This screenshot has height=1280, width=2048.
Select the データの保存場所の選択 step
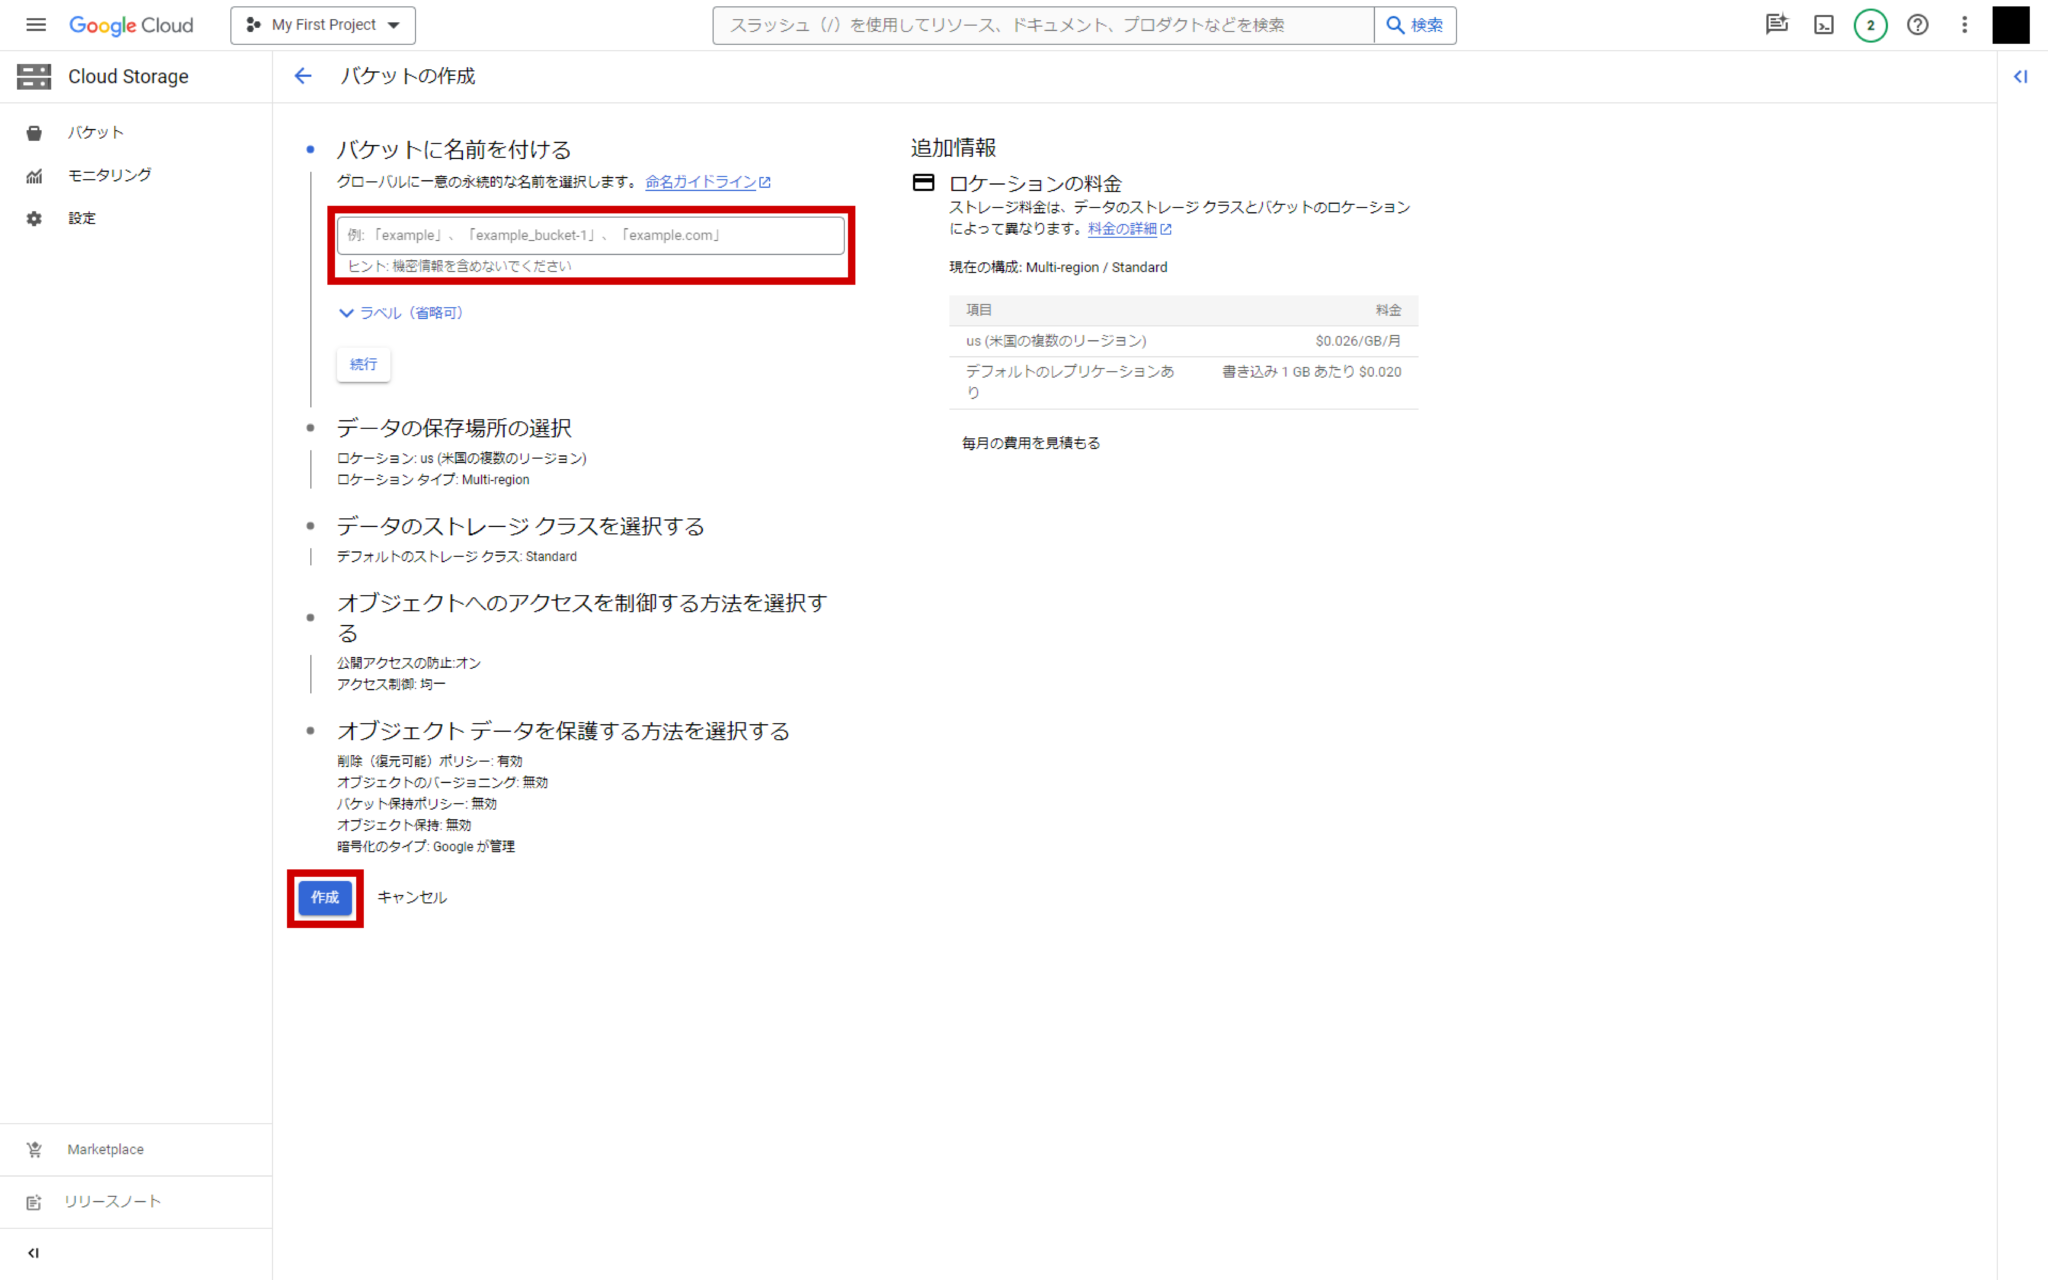[x=454, y=427]
